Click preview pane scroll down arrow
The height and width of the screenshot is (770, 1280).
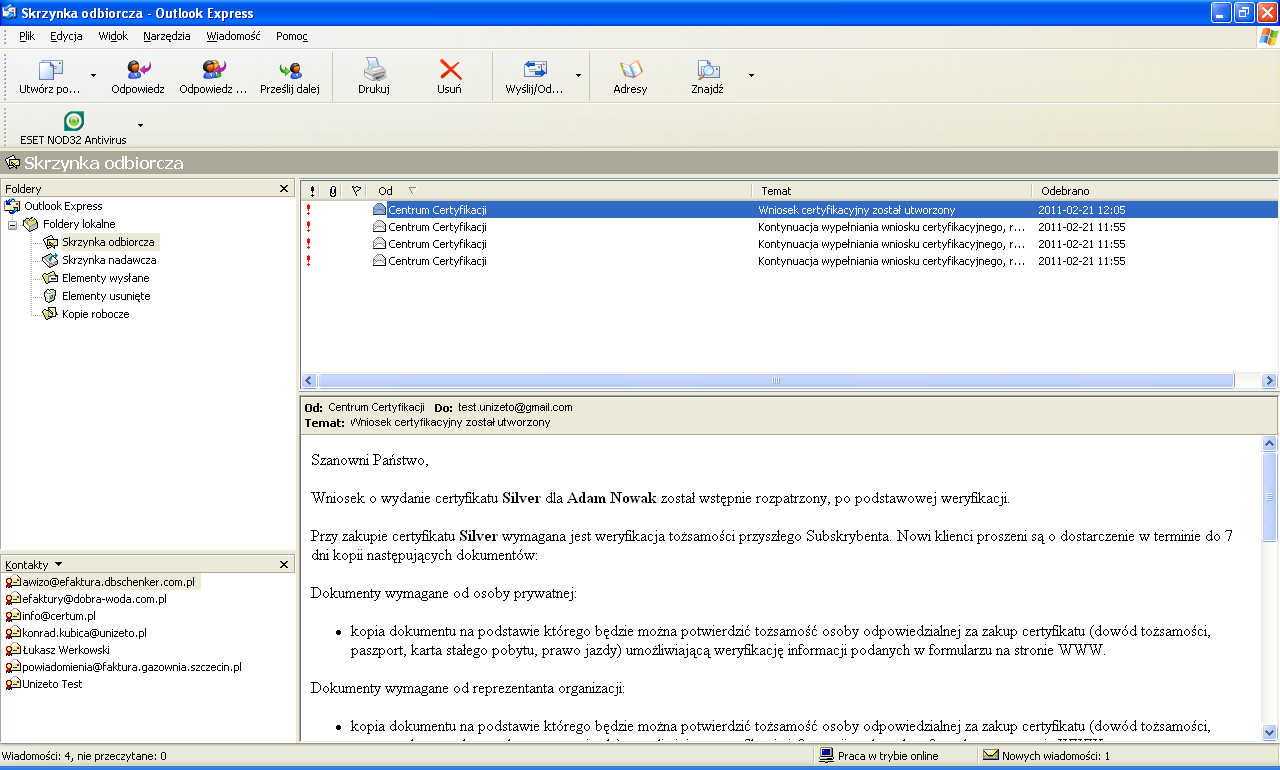coord(1270,732)
